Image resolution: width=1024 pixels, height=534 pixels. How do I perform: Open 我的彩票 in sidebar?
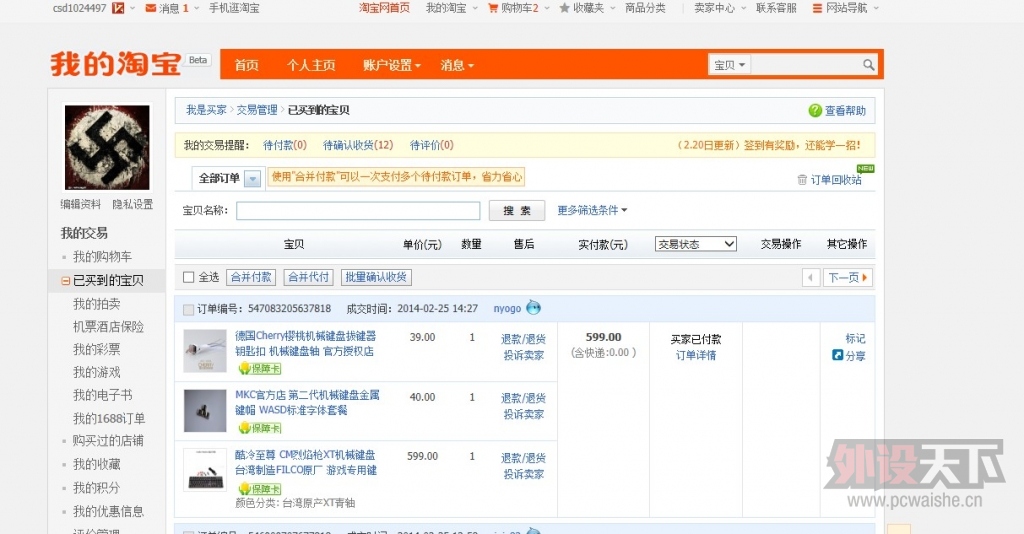pos(97,349)
